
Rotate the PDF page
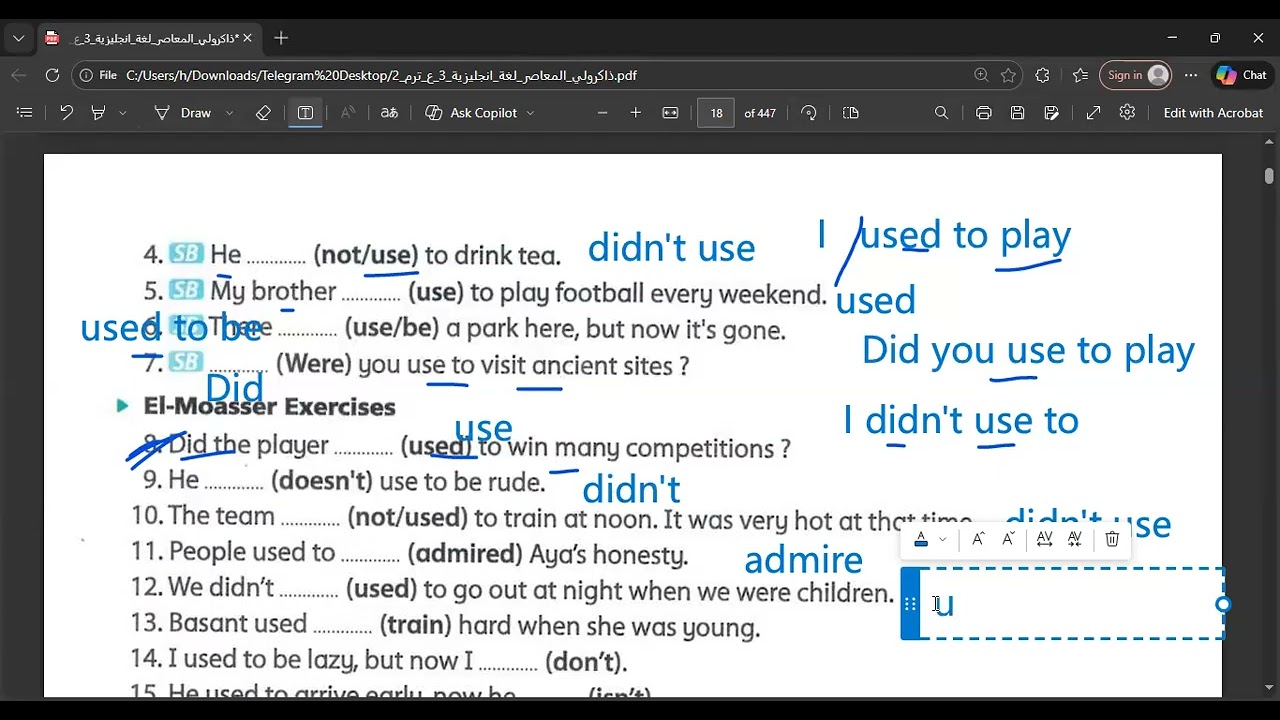pos(809,113)
